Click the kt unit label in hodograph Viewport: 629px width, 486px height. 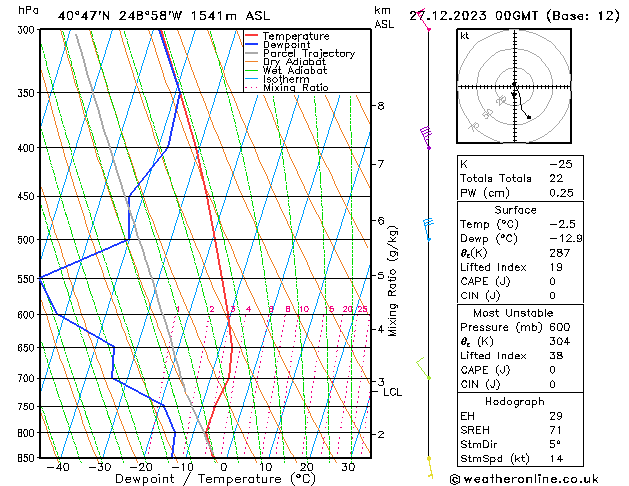click(465, 36)
